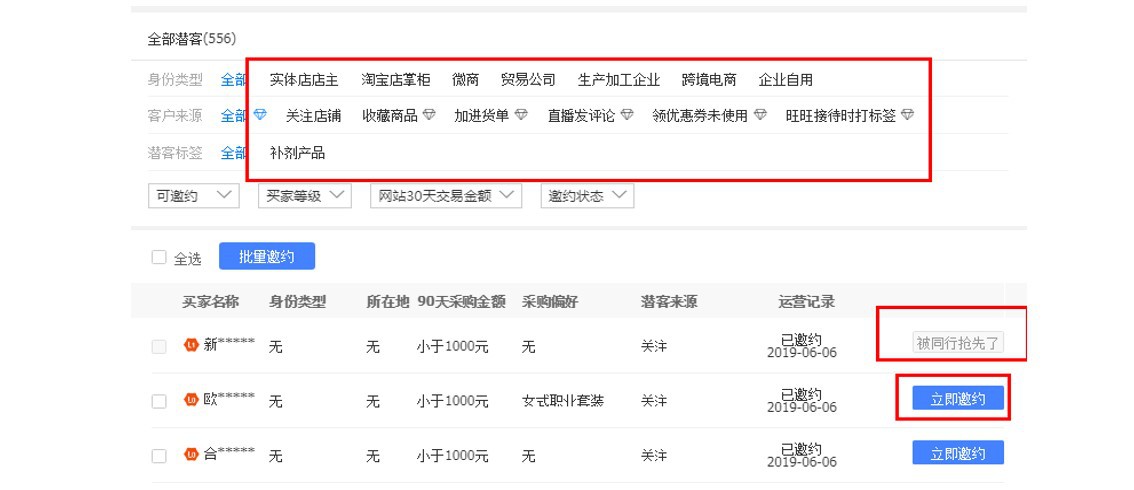The image size is (1134, 490).
Task: Click the diamond icon after 收藏商品
Action: tap(429, 115)
